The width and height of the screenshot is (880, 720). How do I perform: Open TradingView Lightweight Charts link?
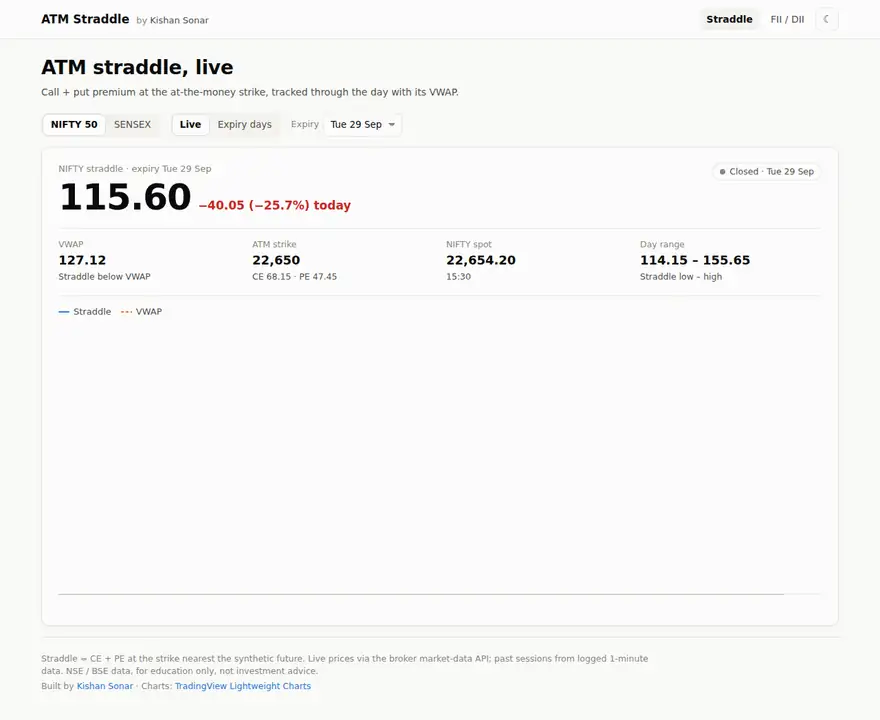point(243,686)
